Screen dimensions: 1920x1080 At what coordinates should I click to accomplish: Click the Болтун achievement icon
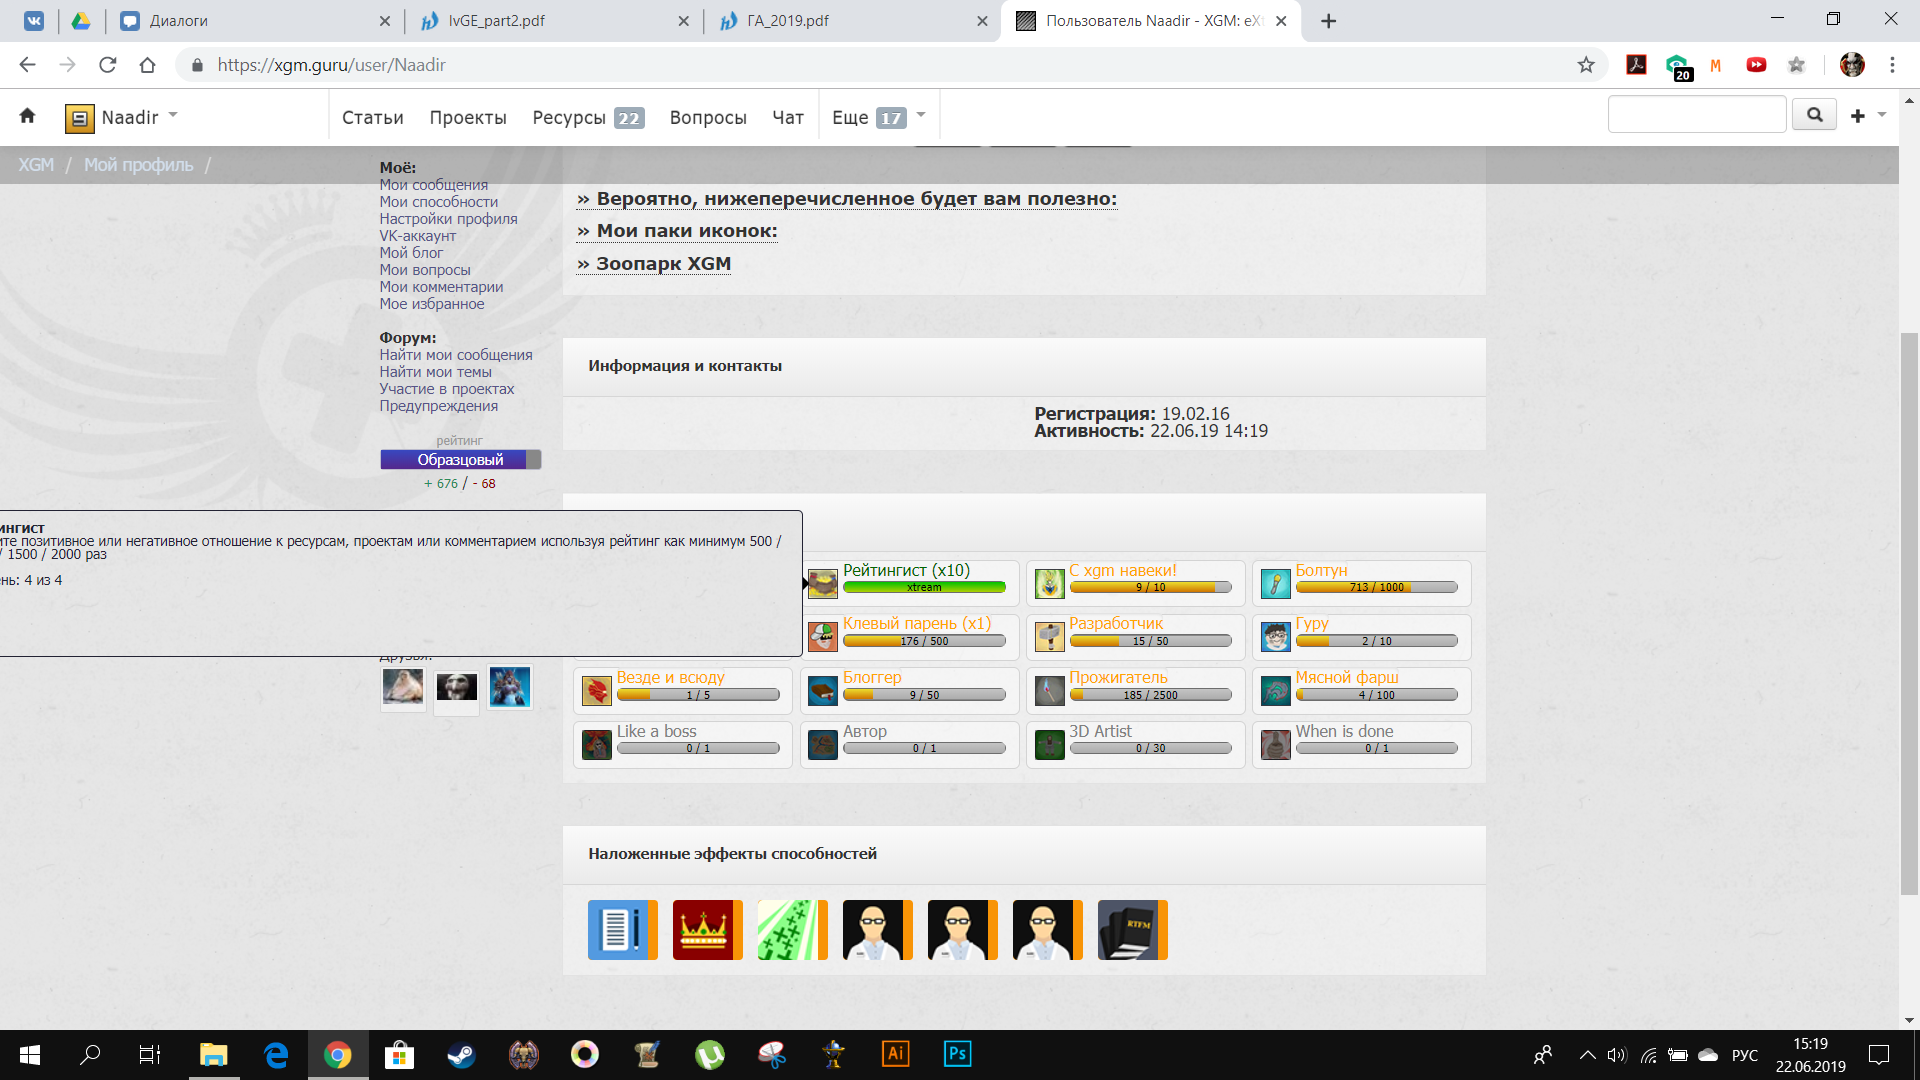point(1275,583)
